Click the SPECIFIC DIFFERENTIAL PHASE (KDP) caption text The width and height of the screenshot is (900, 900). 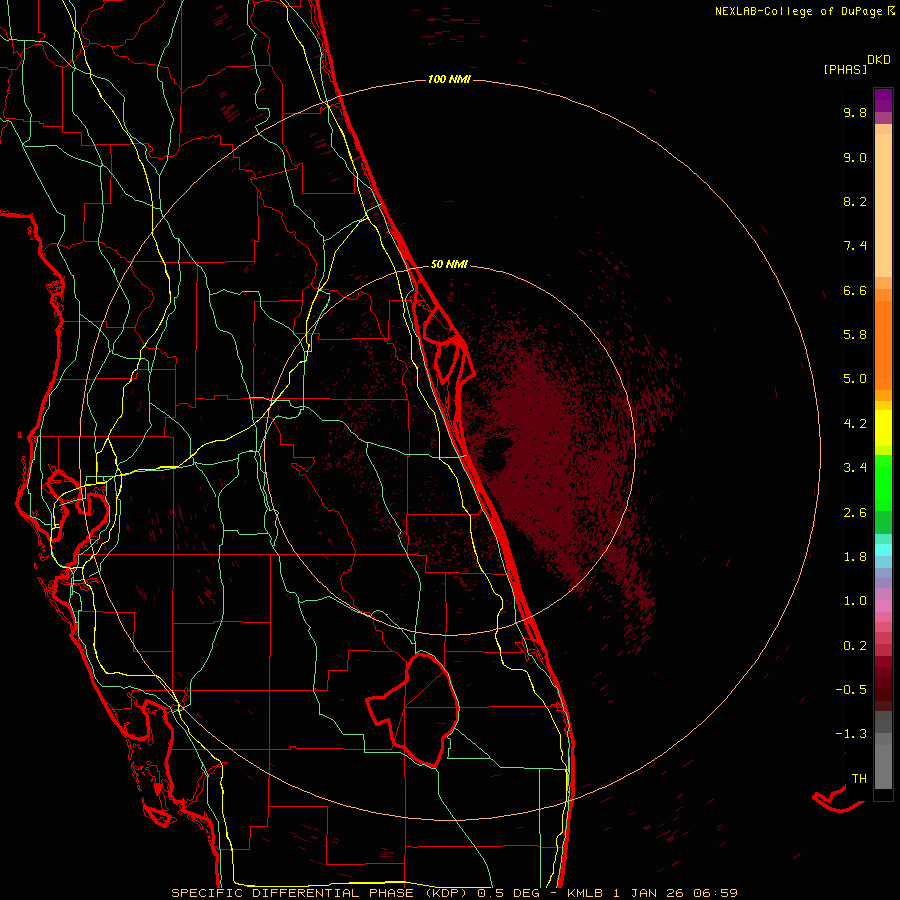tap(322, 893)
